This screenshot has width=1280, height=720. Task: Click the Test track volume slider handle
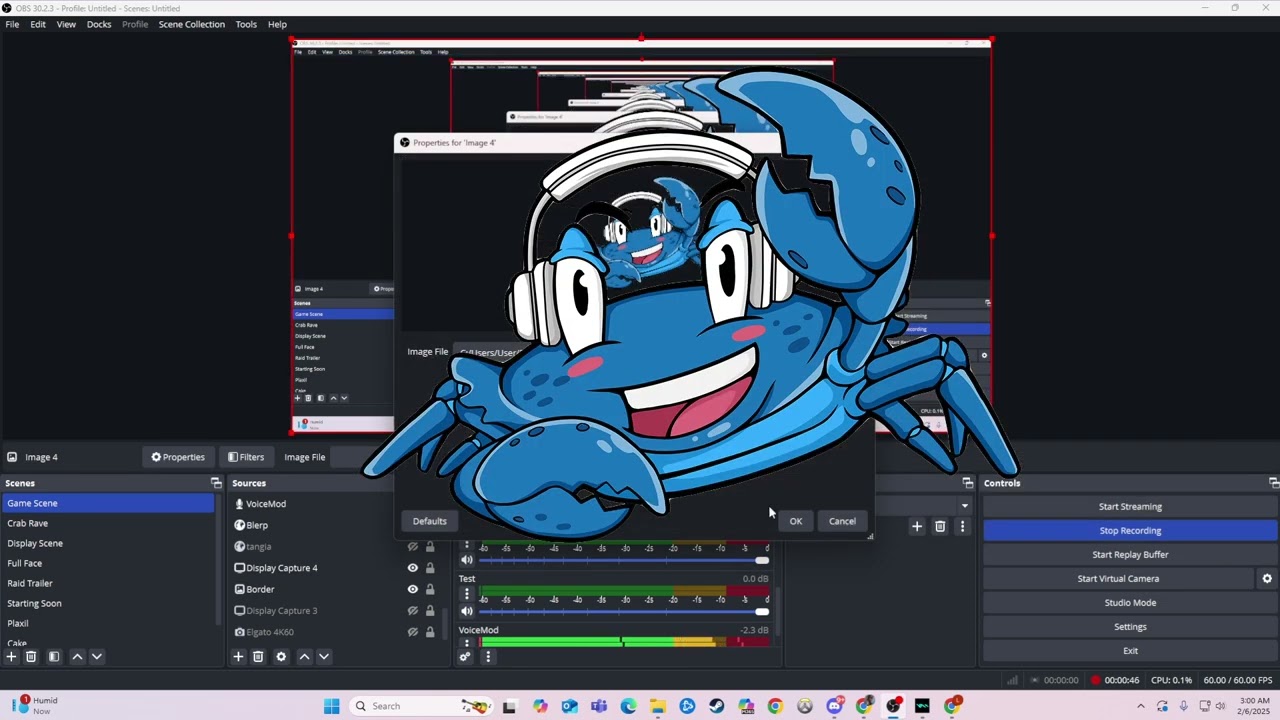tap(762, 611)
